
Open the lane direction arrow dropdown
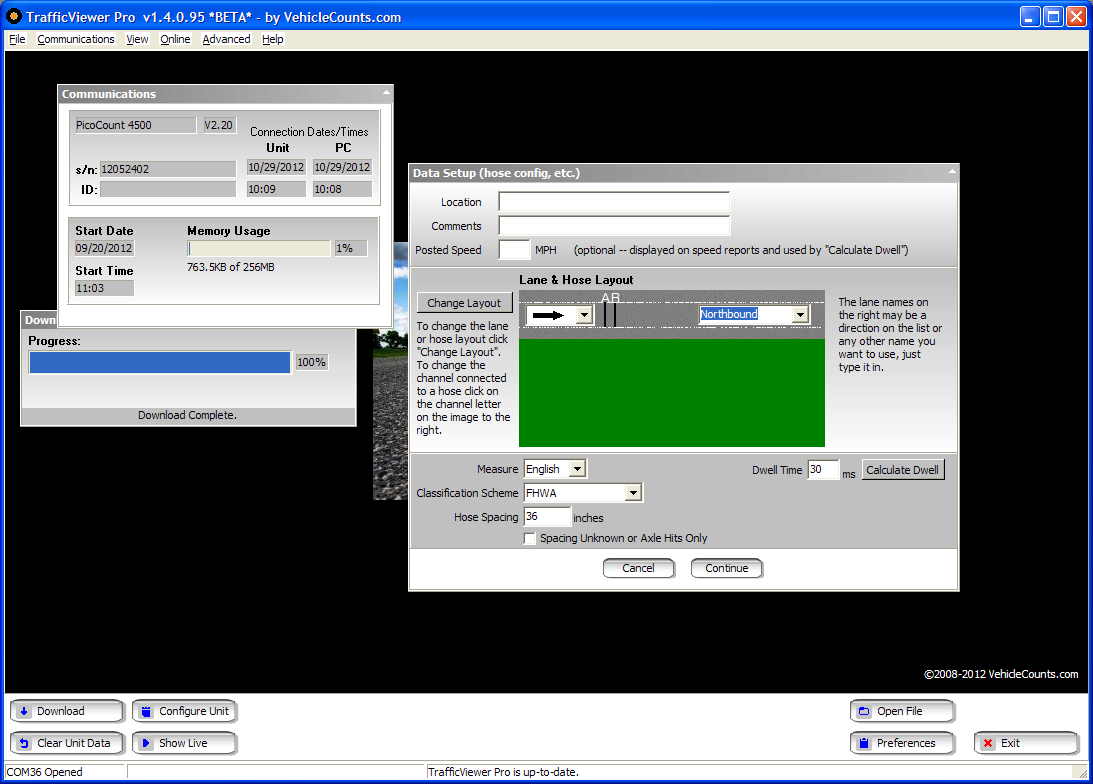585,315
